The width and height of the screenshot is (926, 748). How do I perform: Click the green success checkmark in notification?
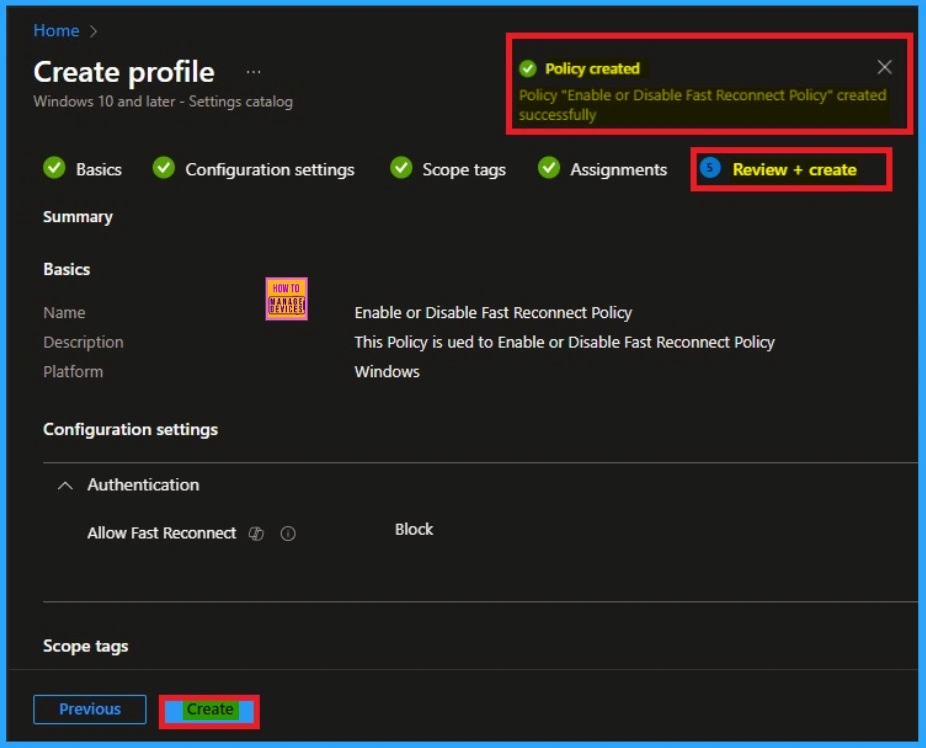pos(527,68)
